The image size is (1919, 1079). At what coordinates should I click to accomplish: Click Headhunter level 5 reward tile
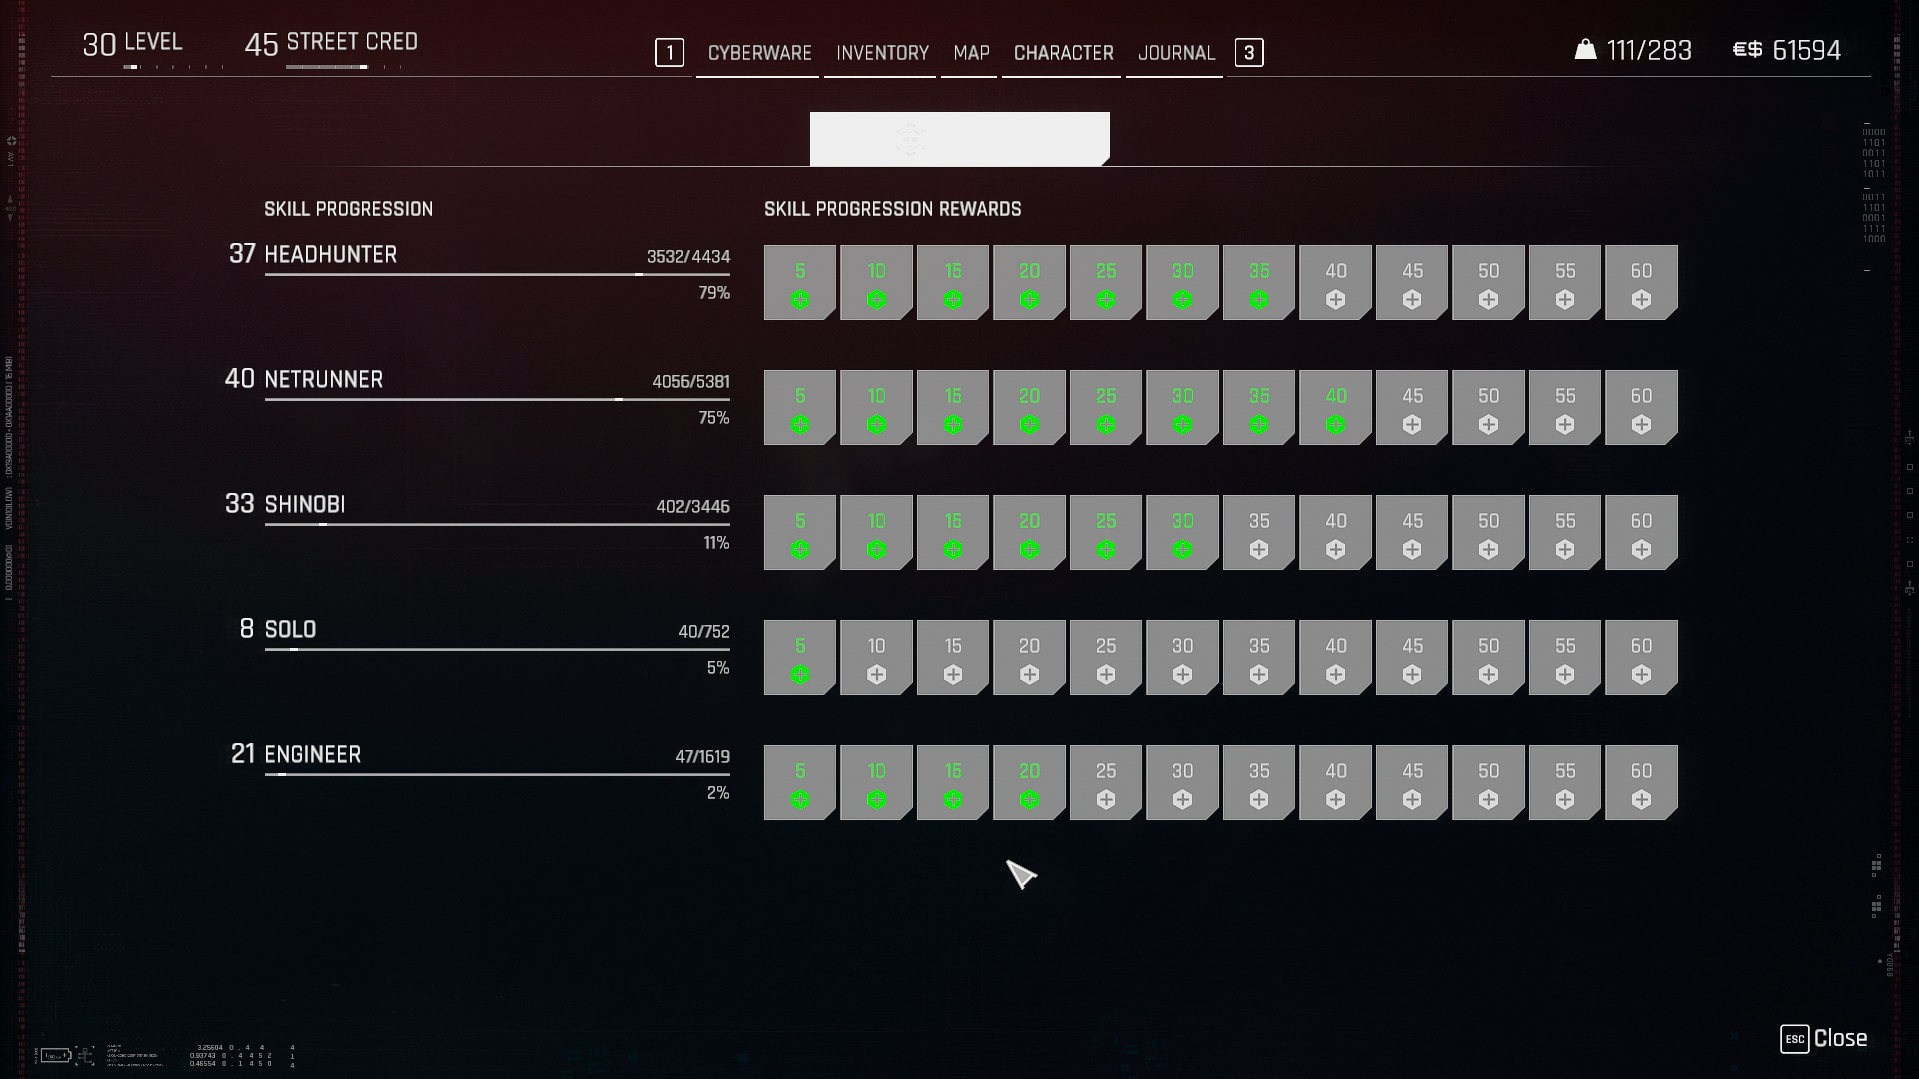799,283
